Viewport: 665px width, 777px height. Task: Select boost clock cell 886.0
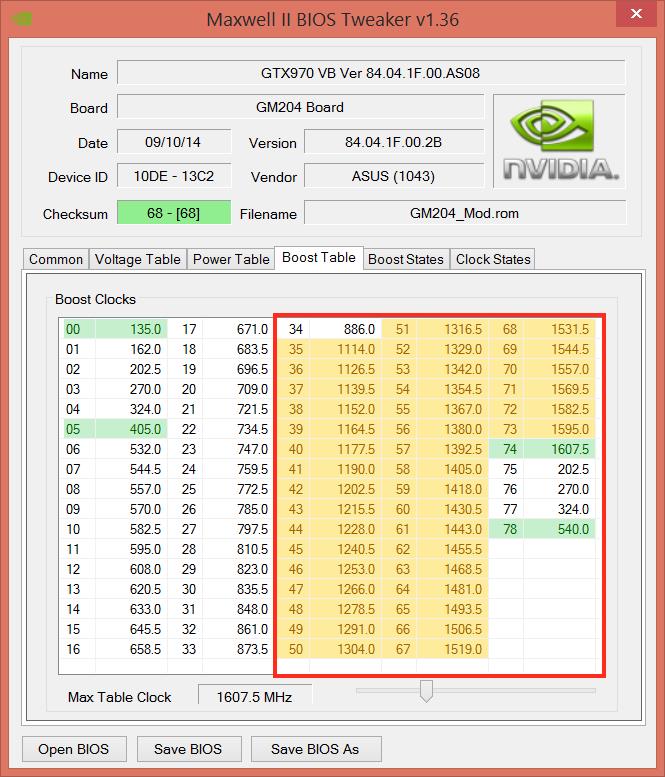pos(345,329)
